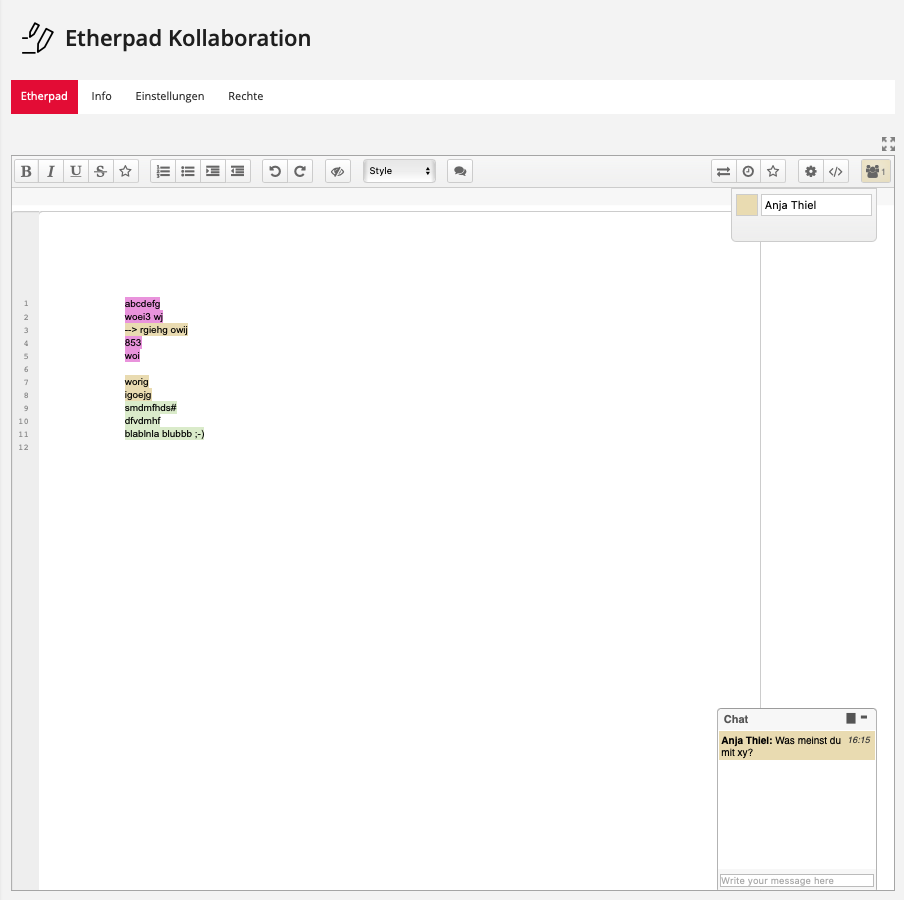This screenshot has width=904, height=900.
Task: Open the Rechte tab
Action: coord(246,96)
